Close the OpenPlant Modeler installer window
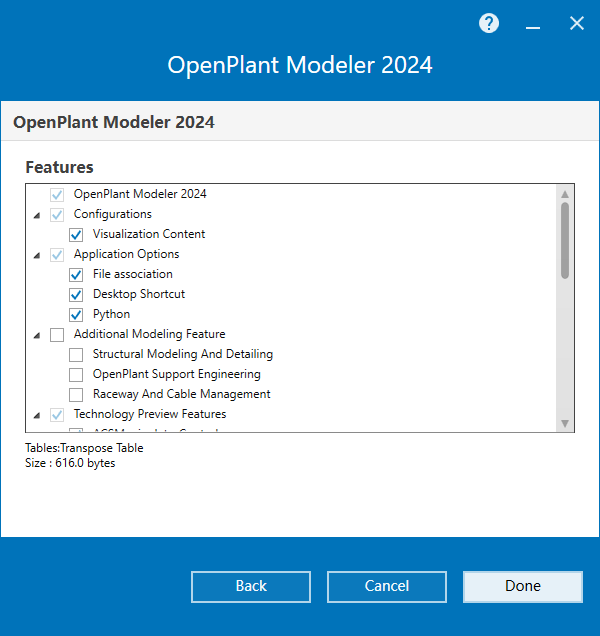Image resolution: width=600 pixels, height=636 pixels. [576, 24]
